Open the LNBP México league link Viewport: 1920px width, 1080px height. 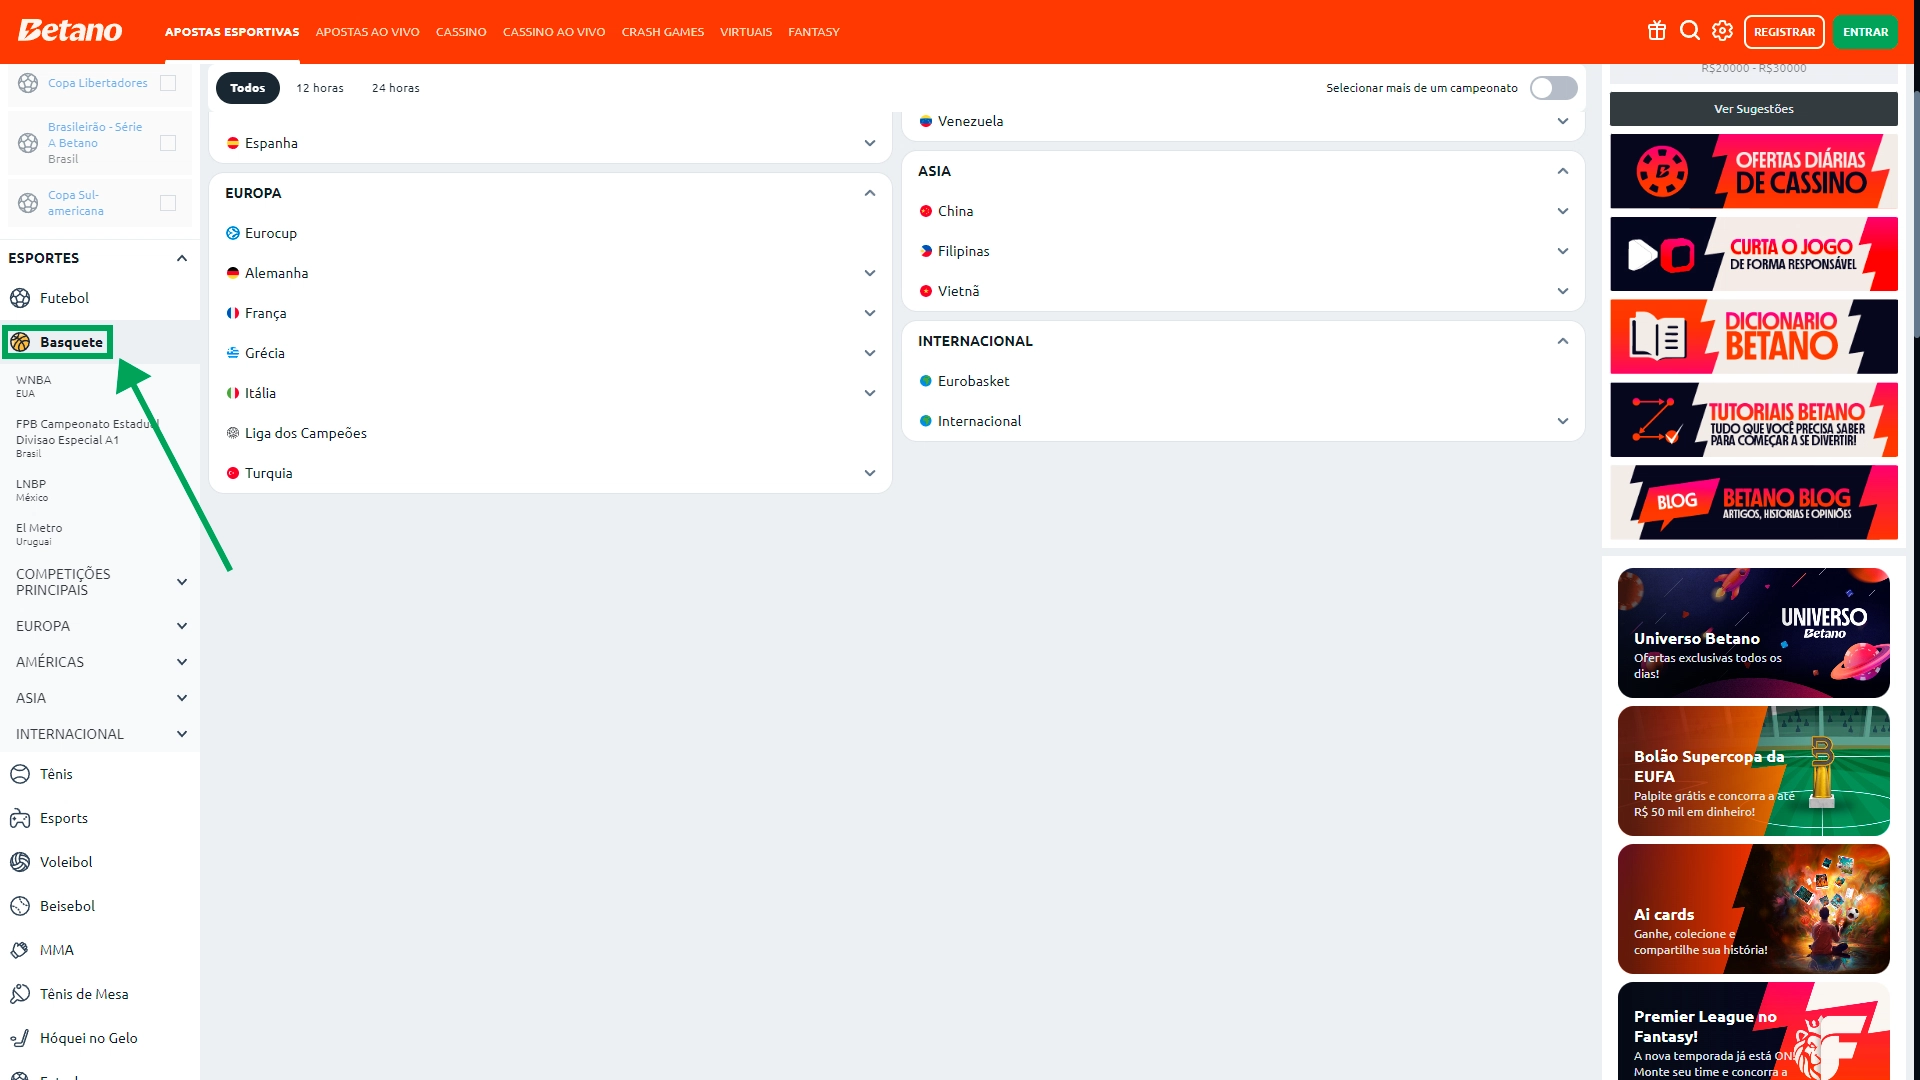(32, 490)
